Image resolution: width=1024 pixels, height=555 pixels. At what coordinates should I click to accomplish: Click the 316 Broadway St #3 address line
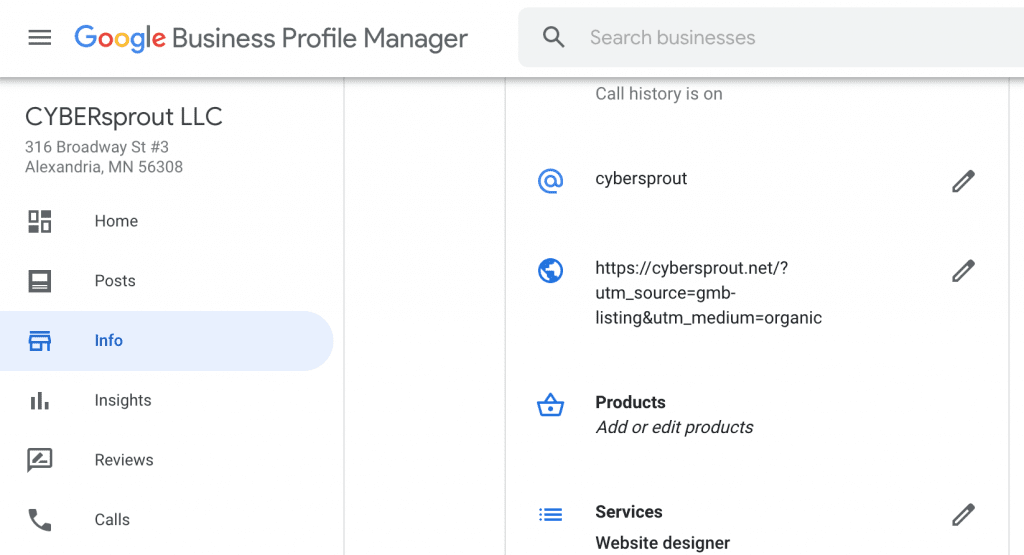[x=97, y=147]
